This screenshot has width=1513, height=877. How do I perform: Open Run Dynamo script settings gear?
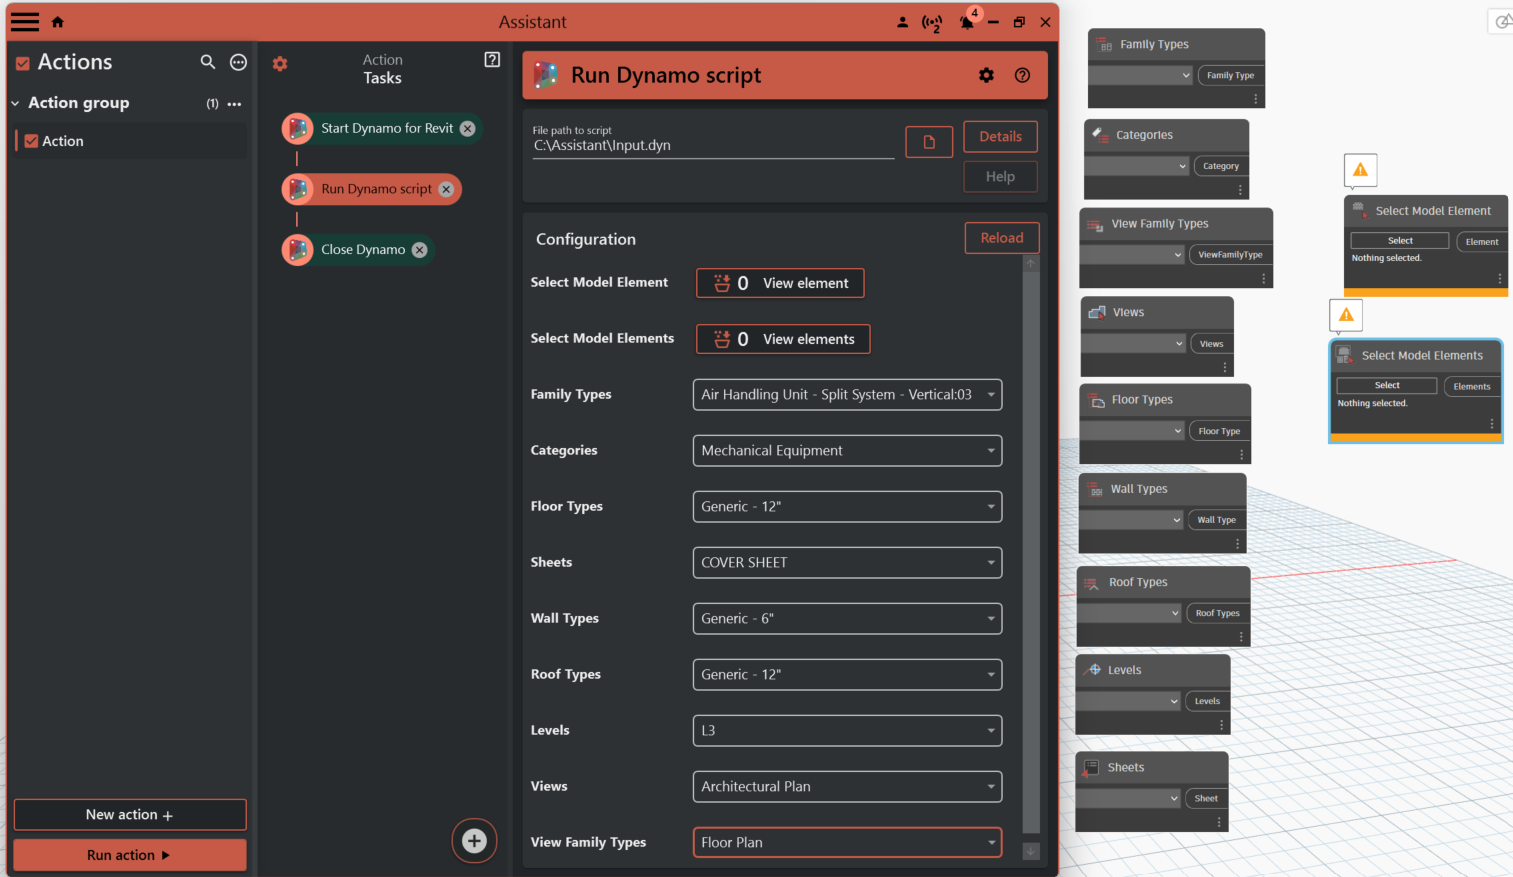986,75
